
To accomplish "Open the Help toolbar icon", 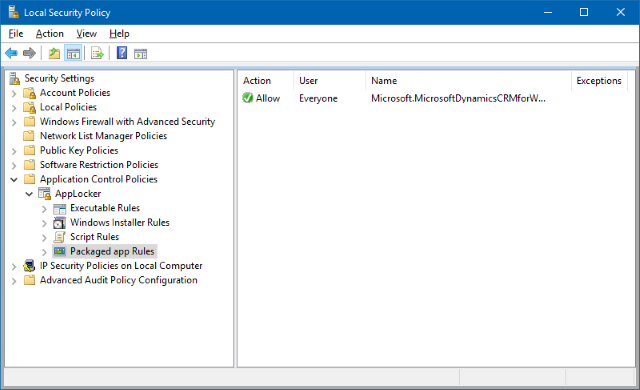I will pyautogui.click(x=122, y=53).
